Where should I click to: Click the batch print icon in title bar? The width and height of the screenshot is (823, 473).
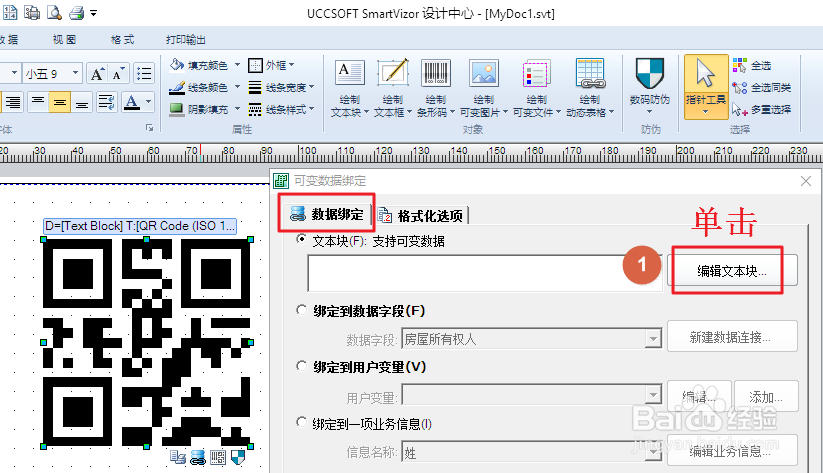click(32, 12)
